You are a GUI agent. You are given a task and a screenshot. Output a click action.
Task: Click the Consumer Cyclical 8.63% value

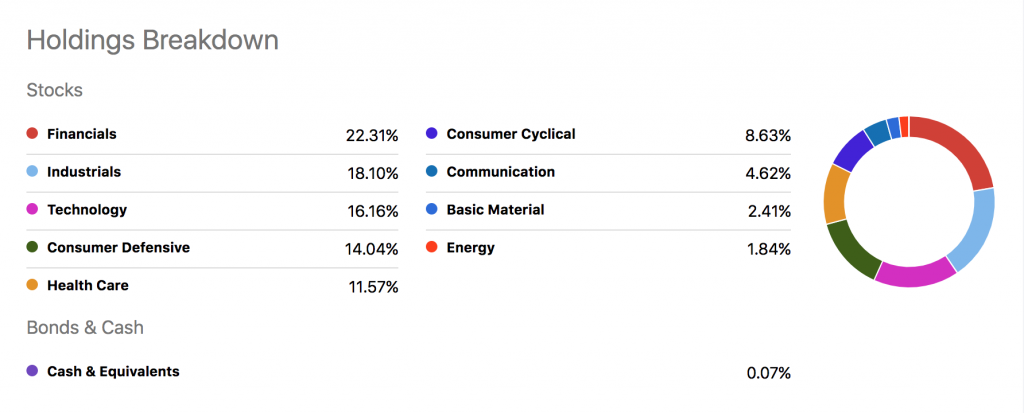point(768,136)
